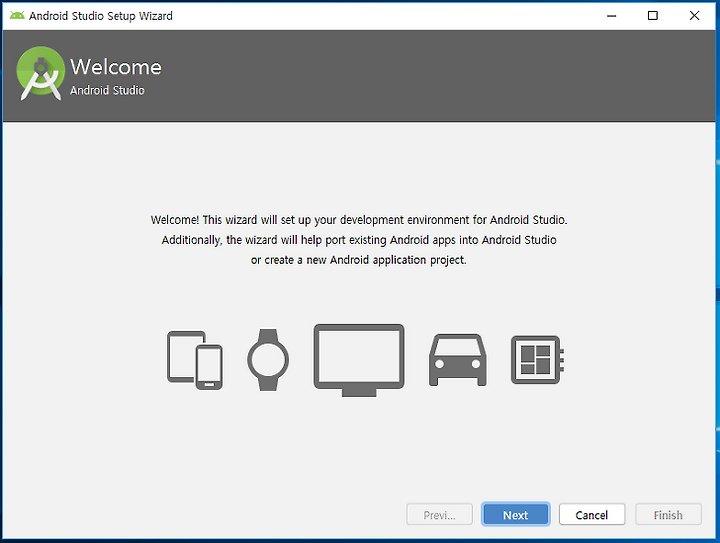Click the 'Additionally, the wizard will help' line
This screenshot has width=720, height=543.
(x=359, y=240)
